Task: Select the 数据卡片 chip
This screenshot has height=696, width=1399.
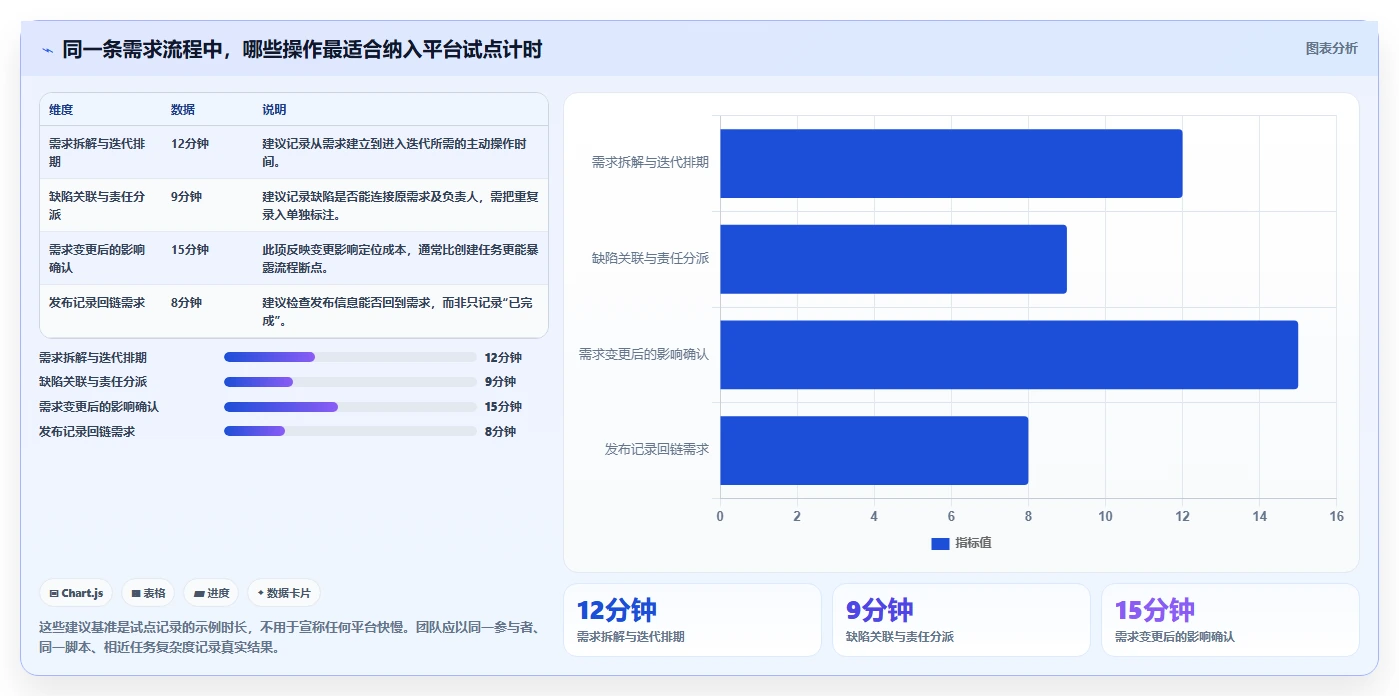Action: click(284, 593)
